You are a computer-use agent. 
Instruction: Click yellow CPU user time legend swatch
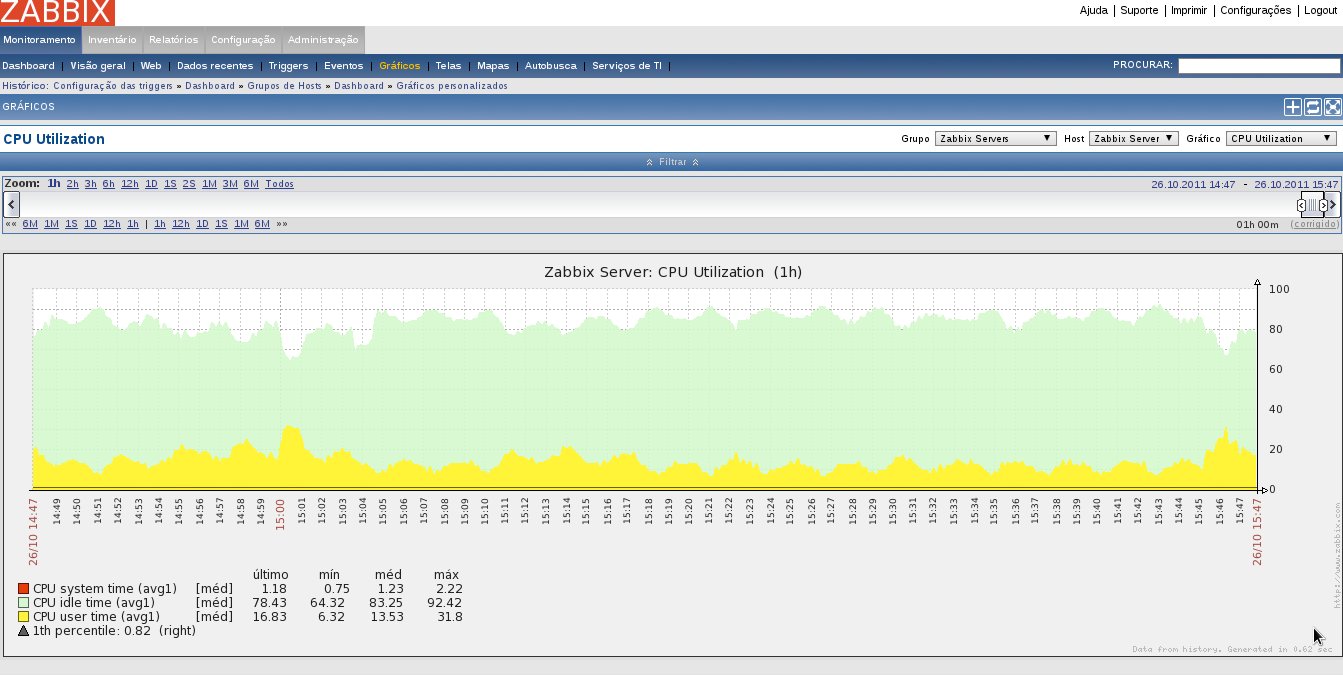[24, 617]
